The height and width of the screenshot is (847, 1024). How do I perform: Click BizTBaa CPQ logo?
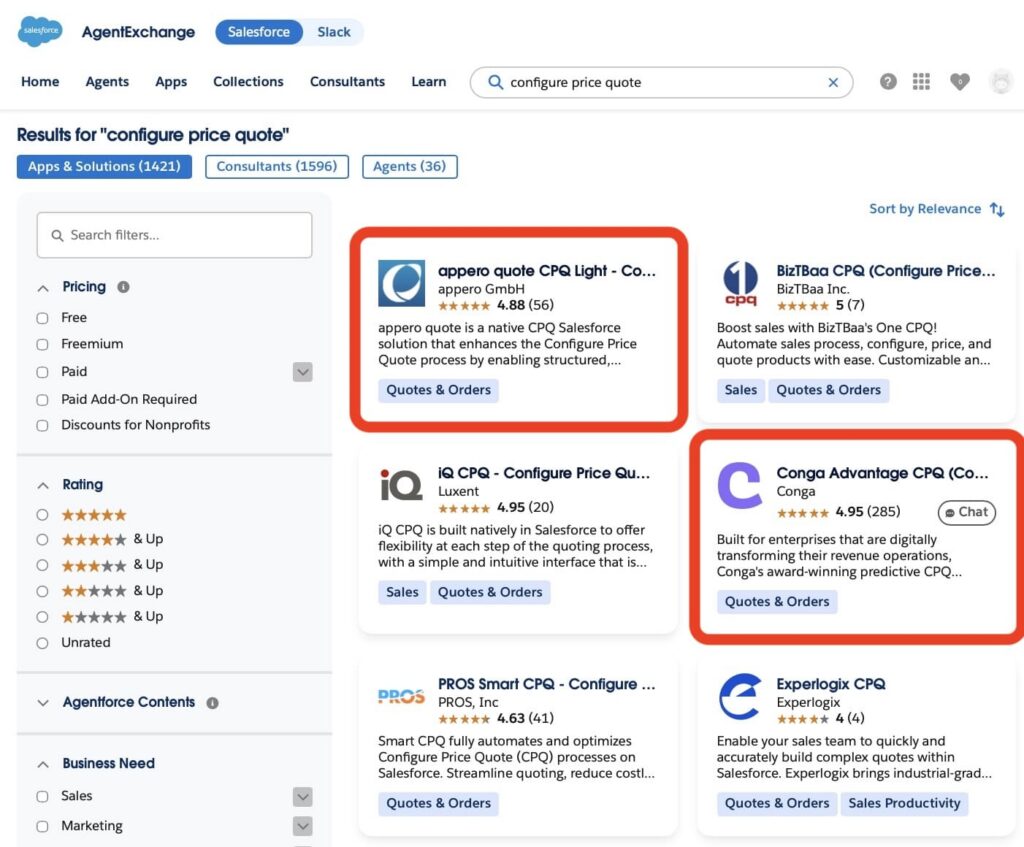click(741, 283)
